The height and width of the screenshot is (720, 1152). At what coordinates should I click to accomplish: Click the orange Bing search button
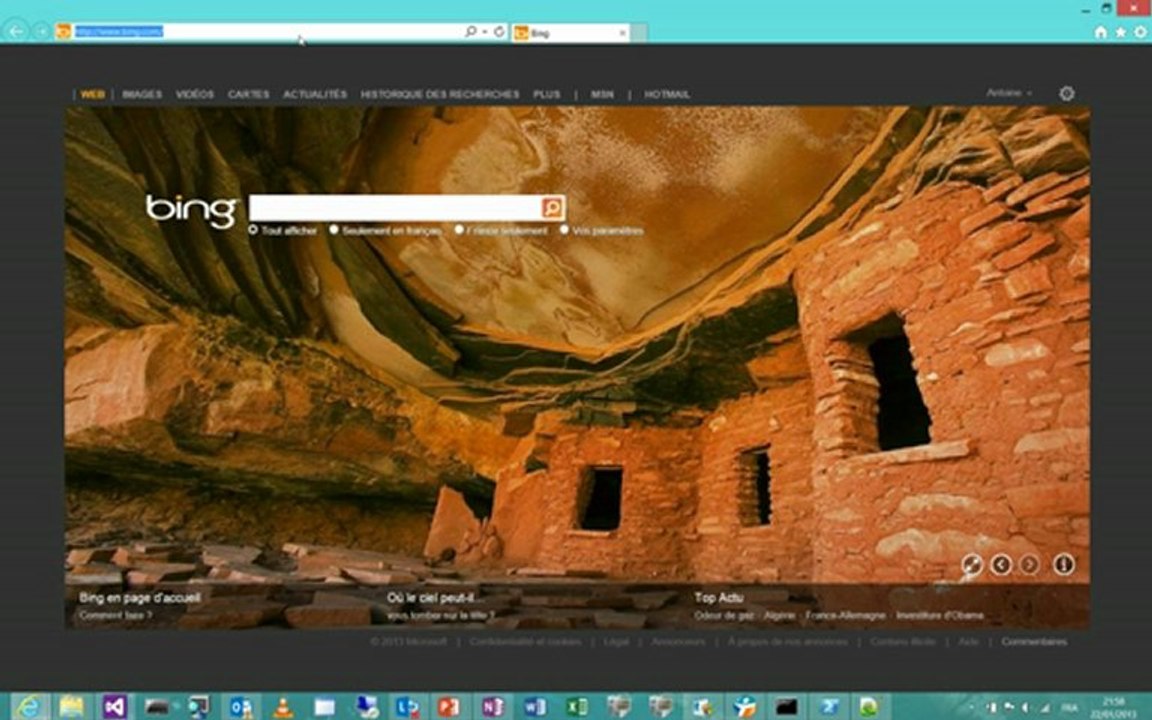pyautogui.click(x=552, y=208)
